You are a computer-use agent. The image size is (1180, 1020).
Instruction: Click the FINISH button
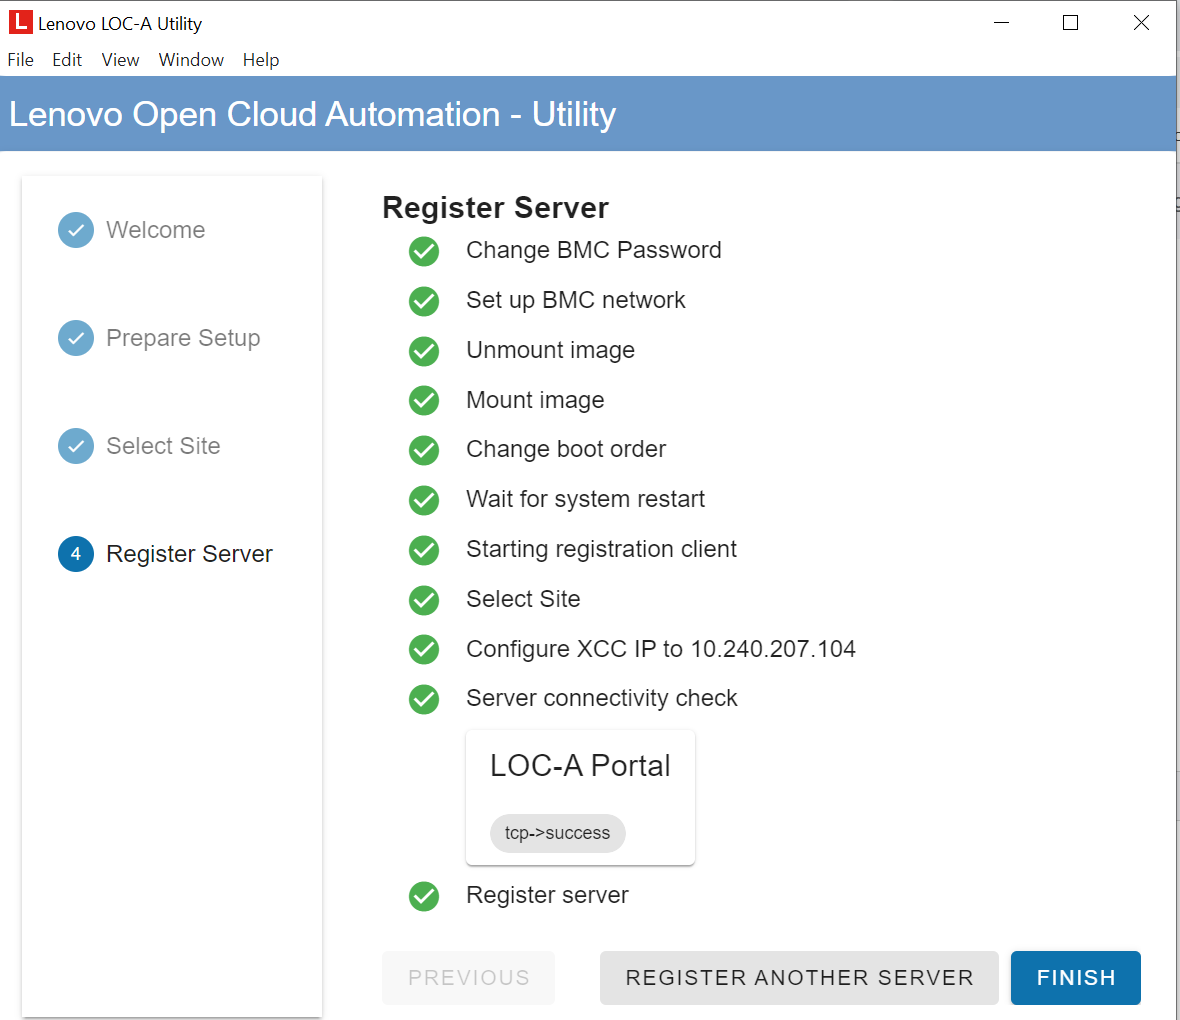pos(1075,978)
